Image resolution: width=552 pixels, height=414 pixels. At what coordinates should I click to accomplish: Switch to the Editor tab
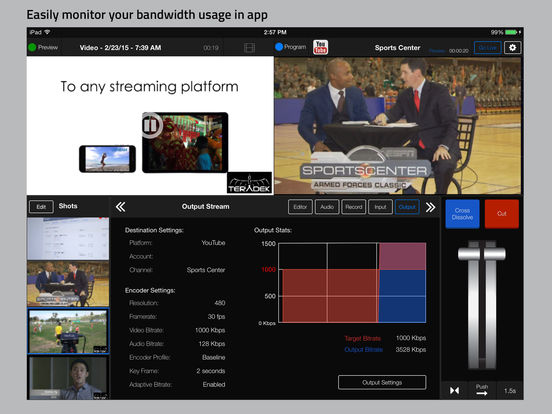tap(300, 207)
